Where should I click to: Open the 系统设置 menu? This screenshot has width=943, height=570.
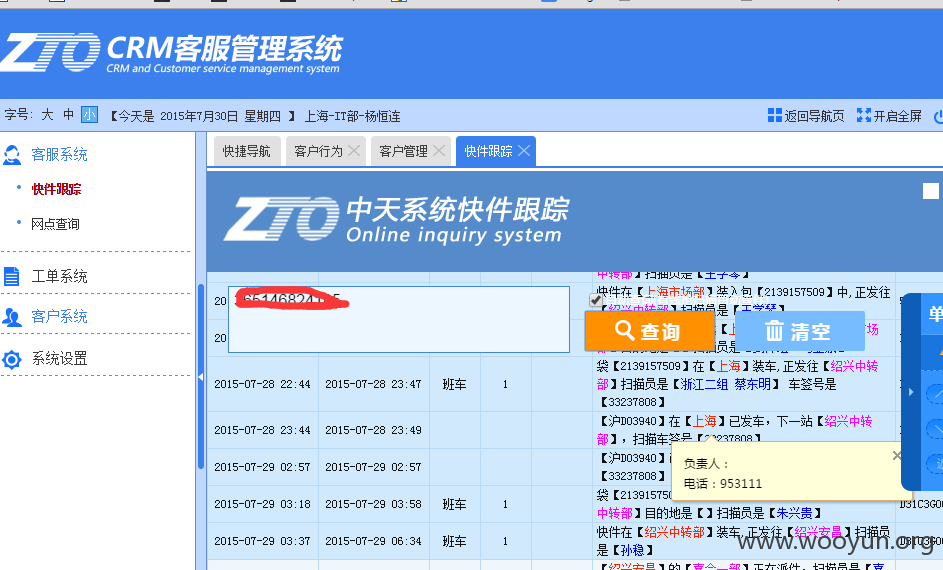60,359
